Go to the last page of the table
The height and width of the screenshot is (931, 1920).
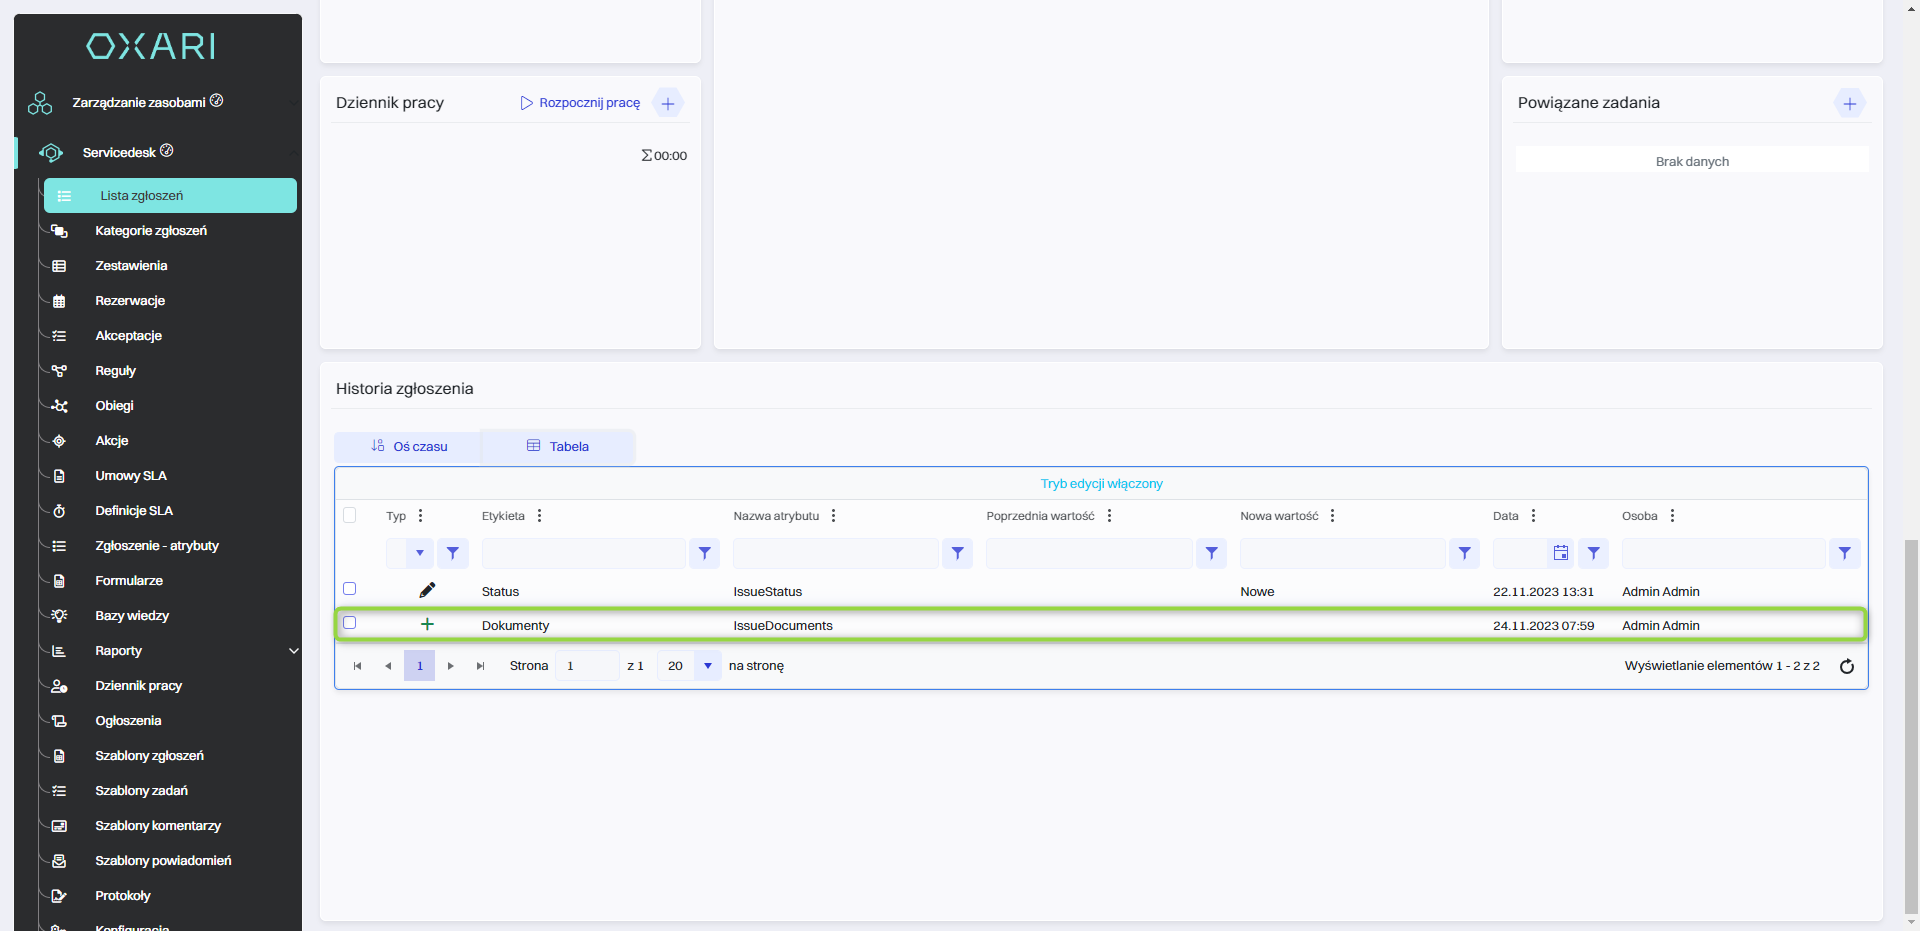click(481, 666)
